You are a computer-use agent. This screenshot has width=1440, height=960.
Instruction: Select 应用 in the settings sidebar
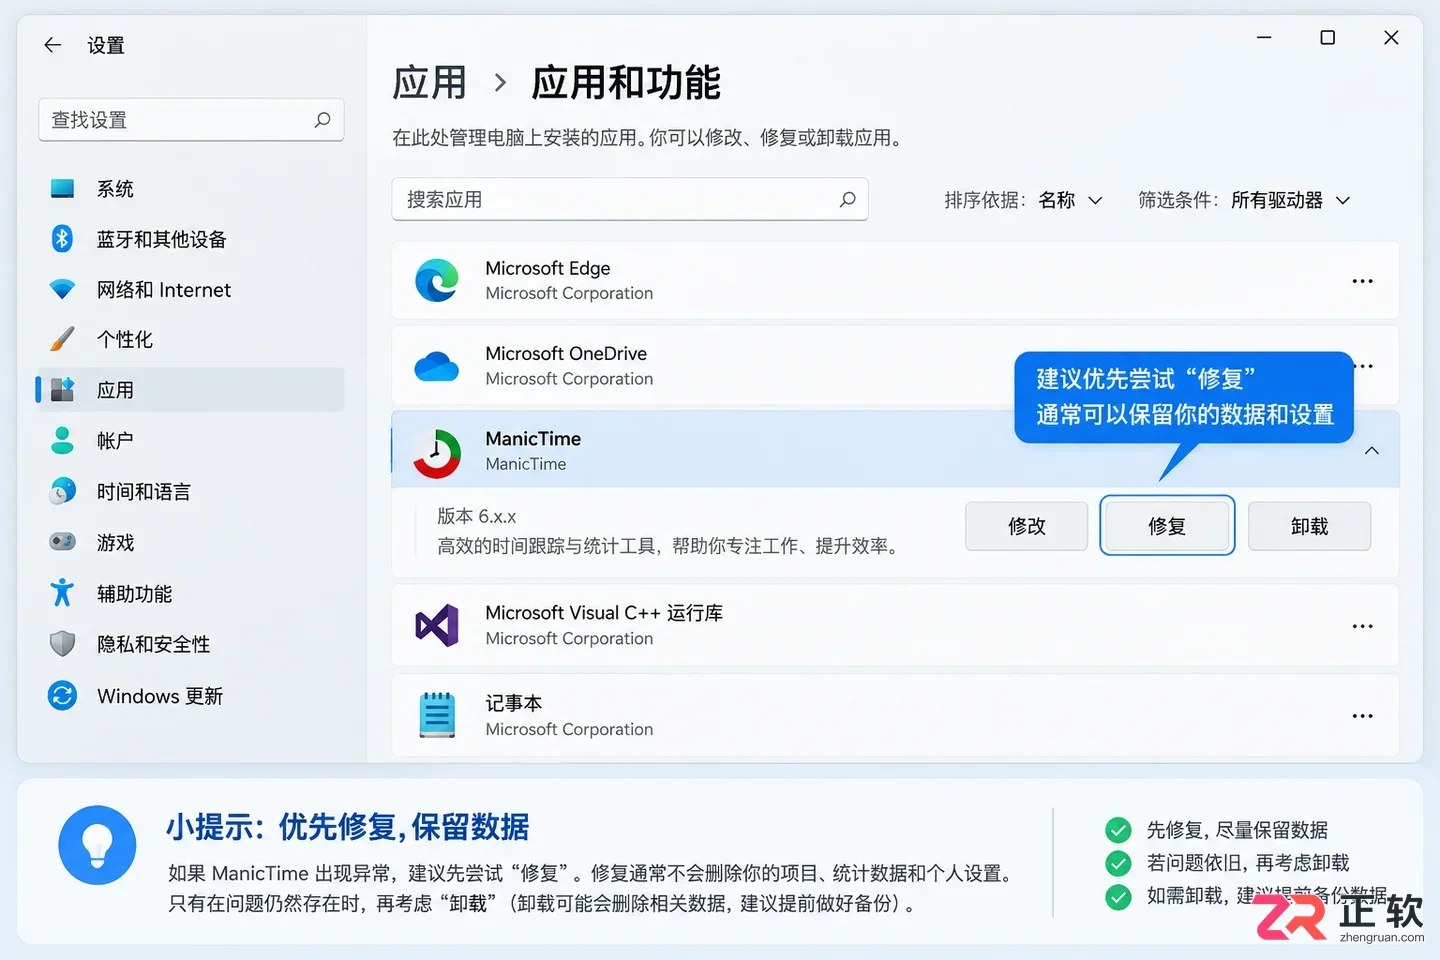190,390
